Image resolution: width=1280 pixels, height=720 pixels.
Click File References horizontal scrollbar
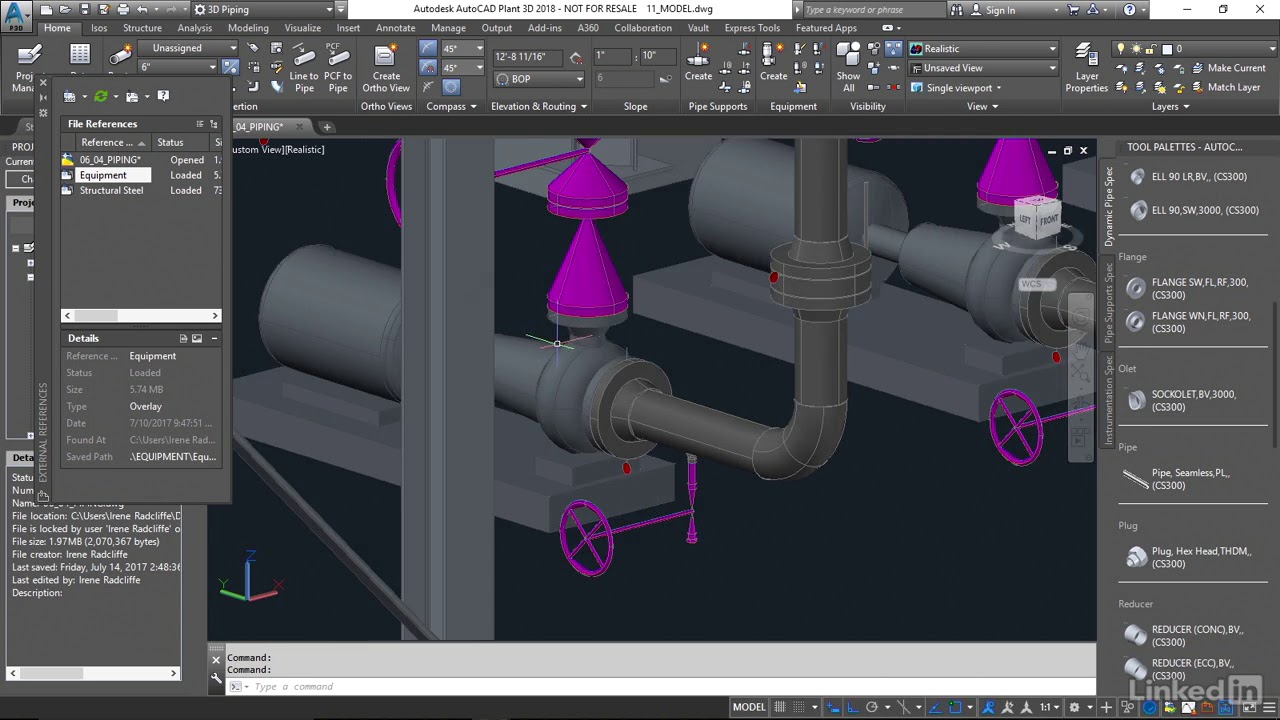tap(140, 316)
